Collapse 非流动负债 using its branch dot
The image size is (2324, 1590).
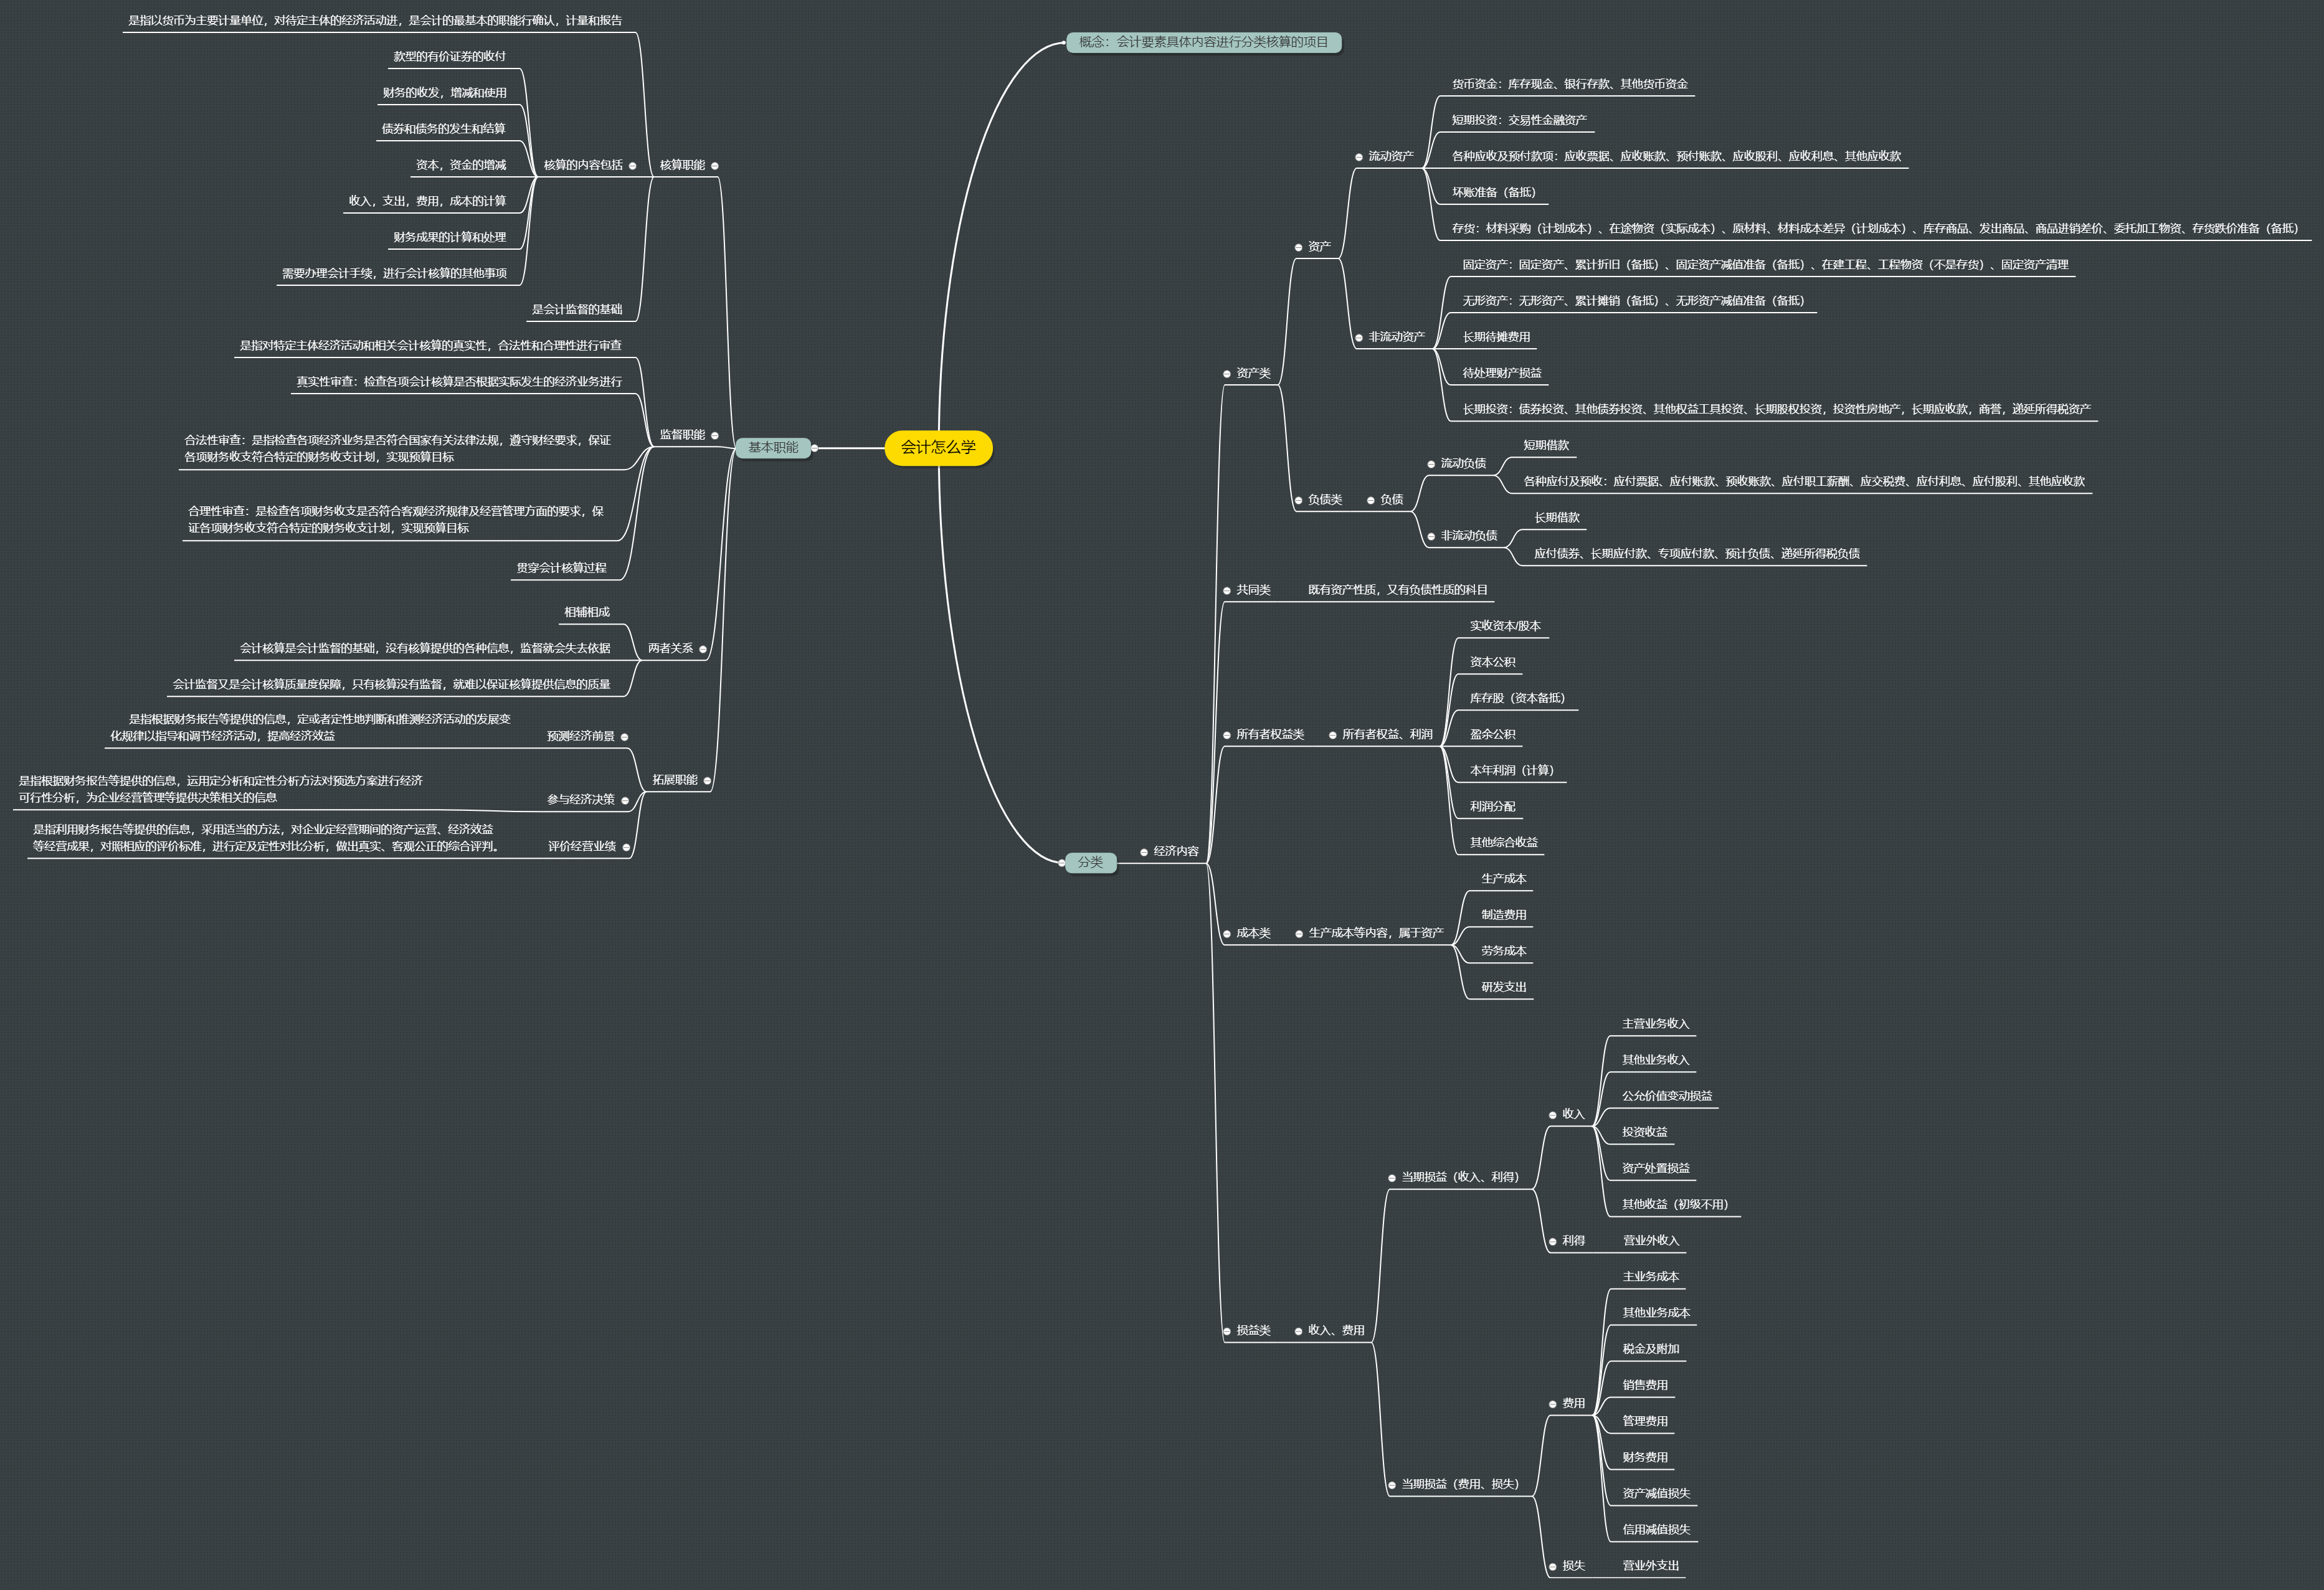pyautogui.click(x=1431, y=537)
